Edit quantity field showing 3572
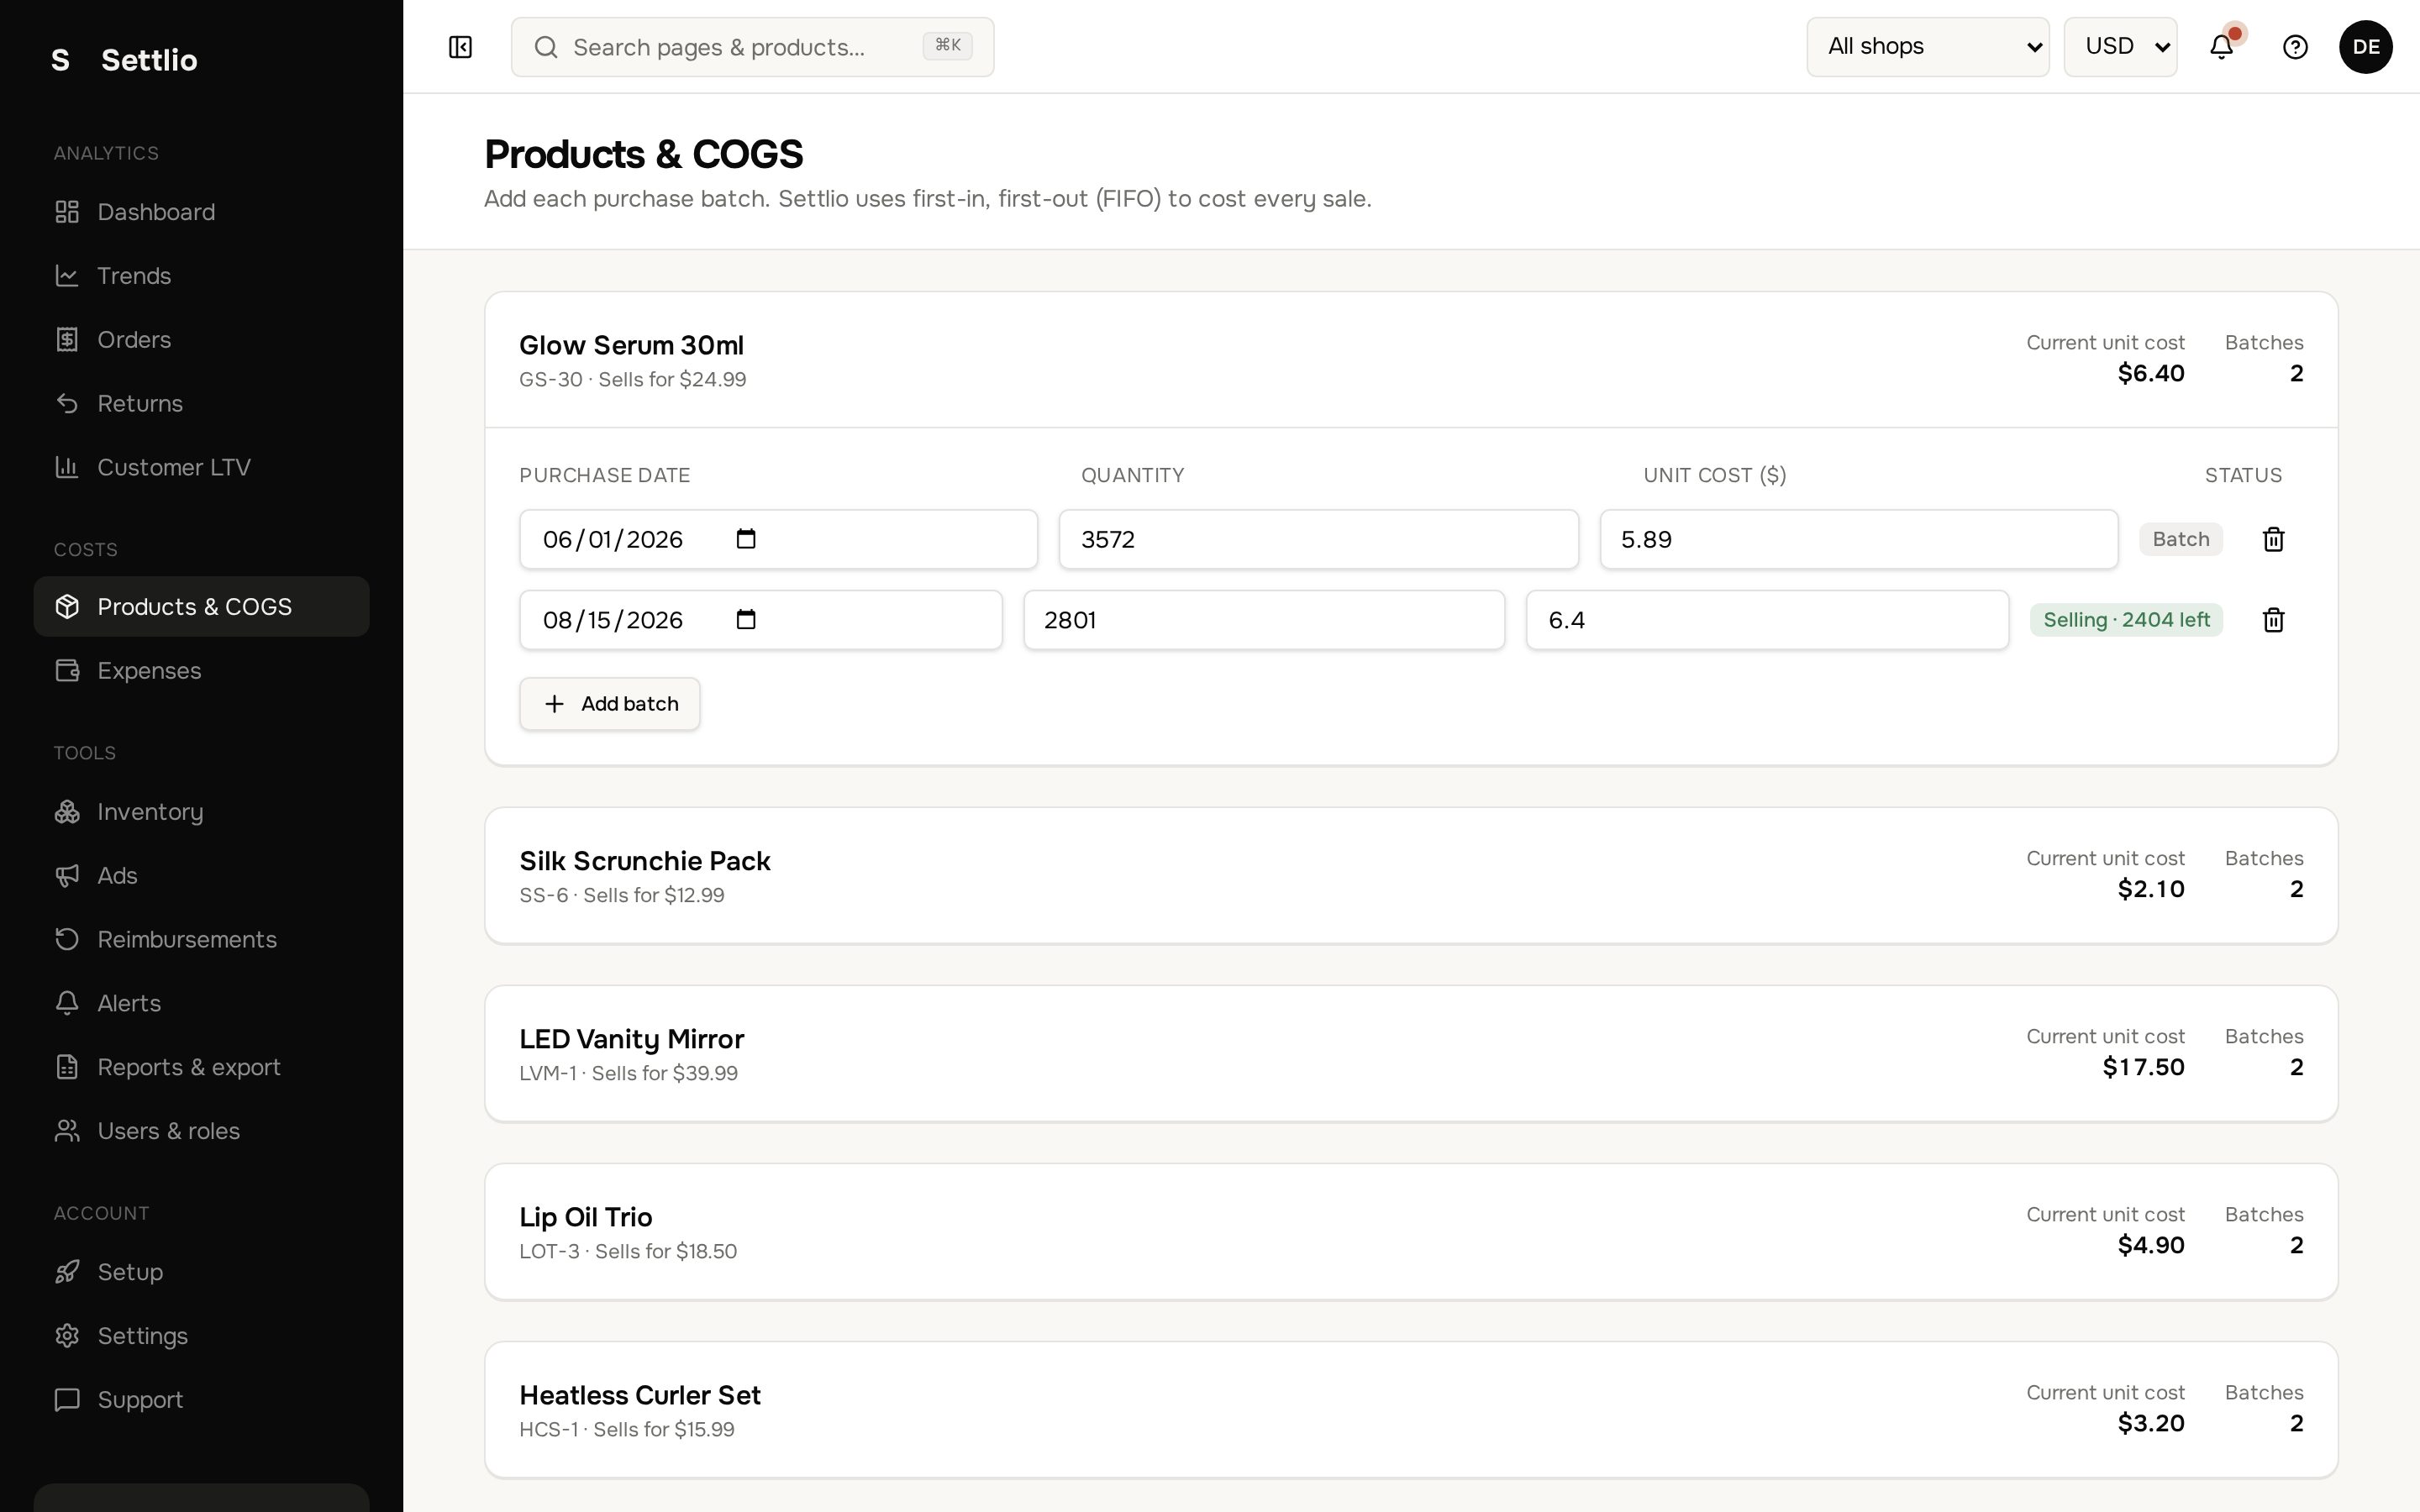The image size is (2420, 1512). point(1318,539)
